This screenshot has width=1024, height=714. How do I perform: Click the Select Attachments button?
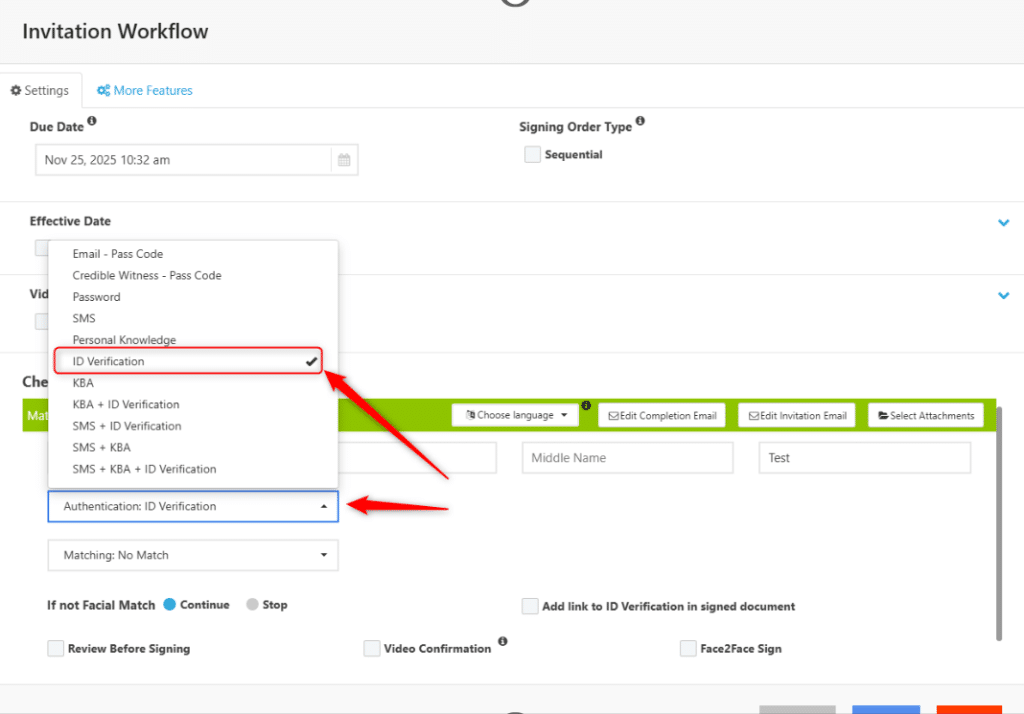[x=925, y=414]
